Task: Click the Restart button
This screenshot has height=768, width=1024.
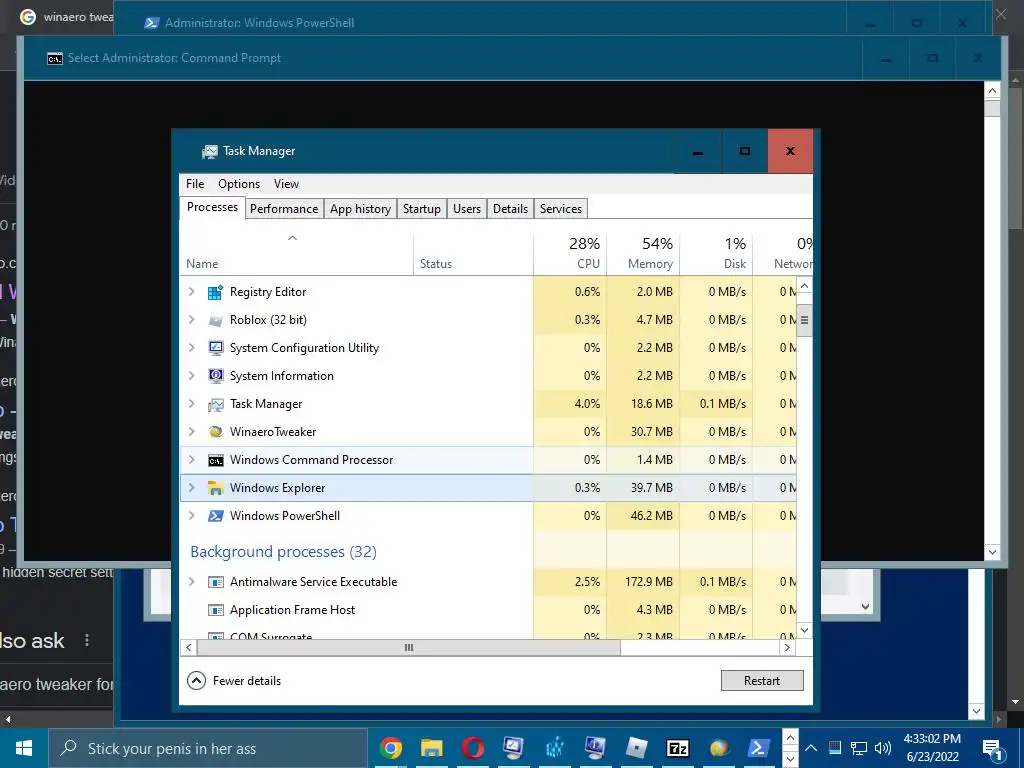Action: (762, 680)
